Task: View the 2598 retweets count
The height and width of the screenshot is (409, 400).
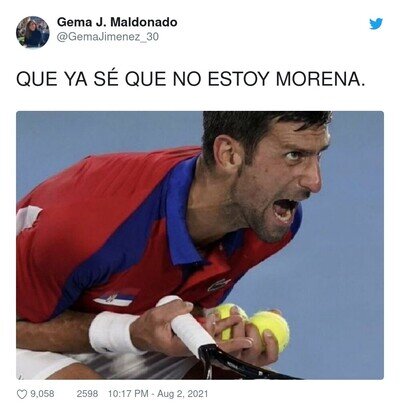Action: (87, 394)
